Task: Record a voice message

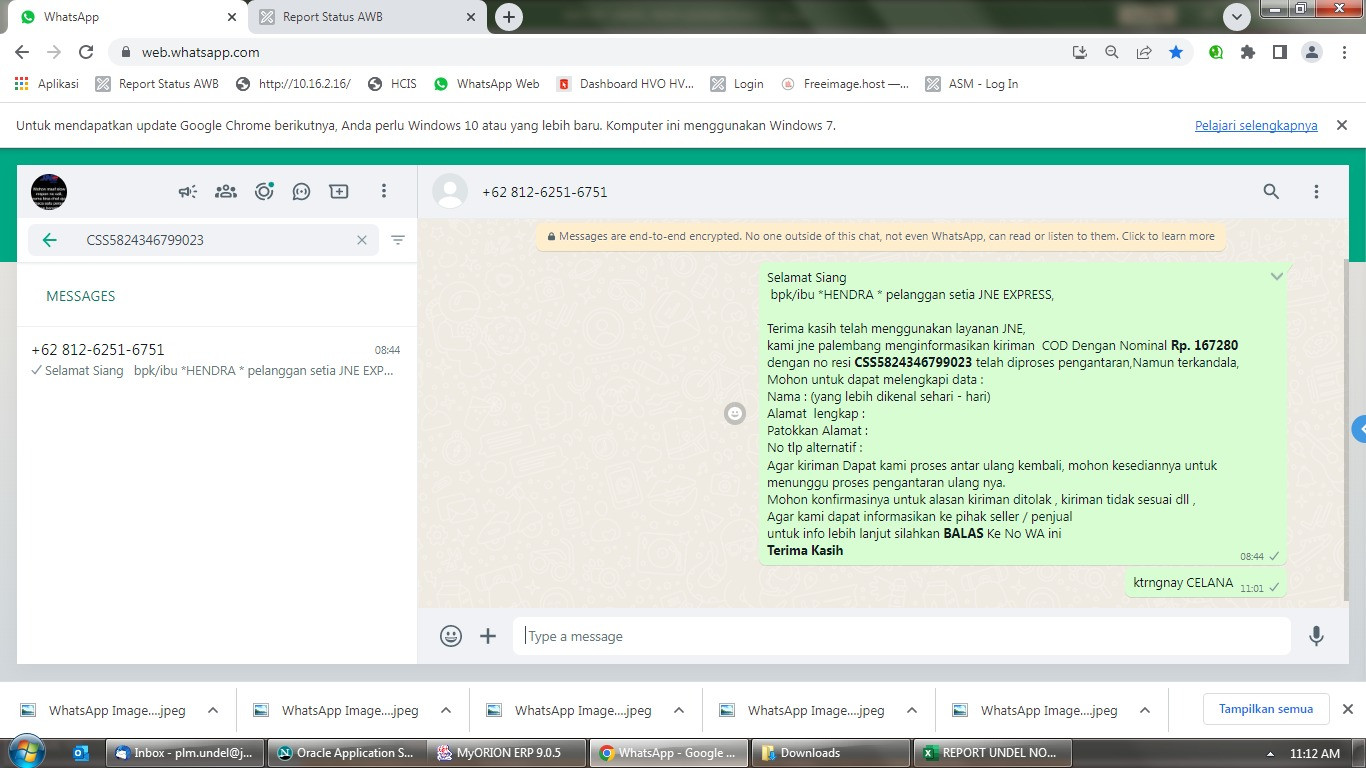Action: tap(1316, 636)
